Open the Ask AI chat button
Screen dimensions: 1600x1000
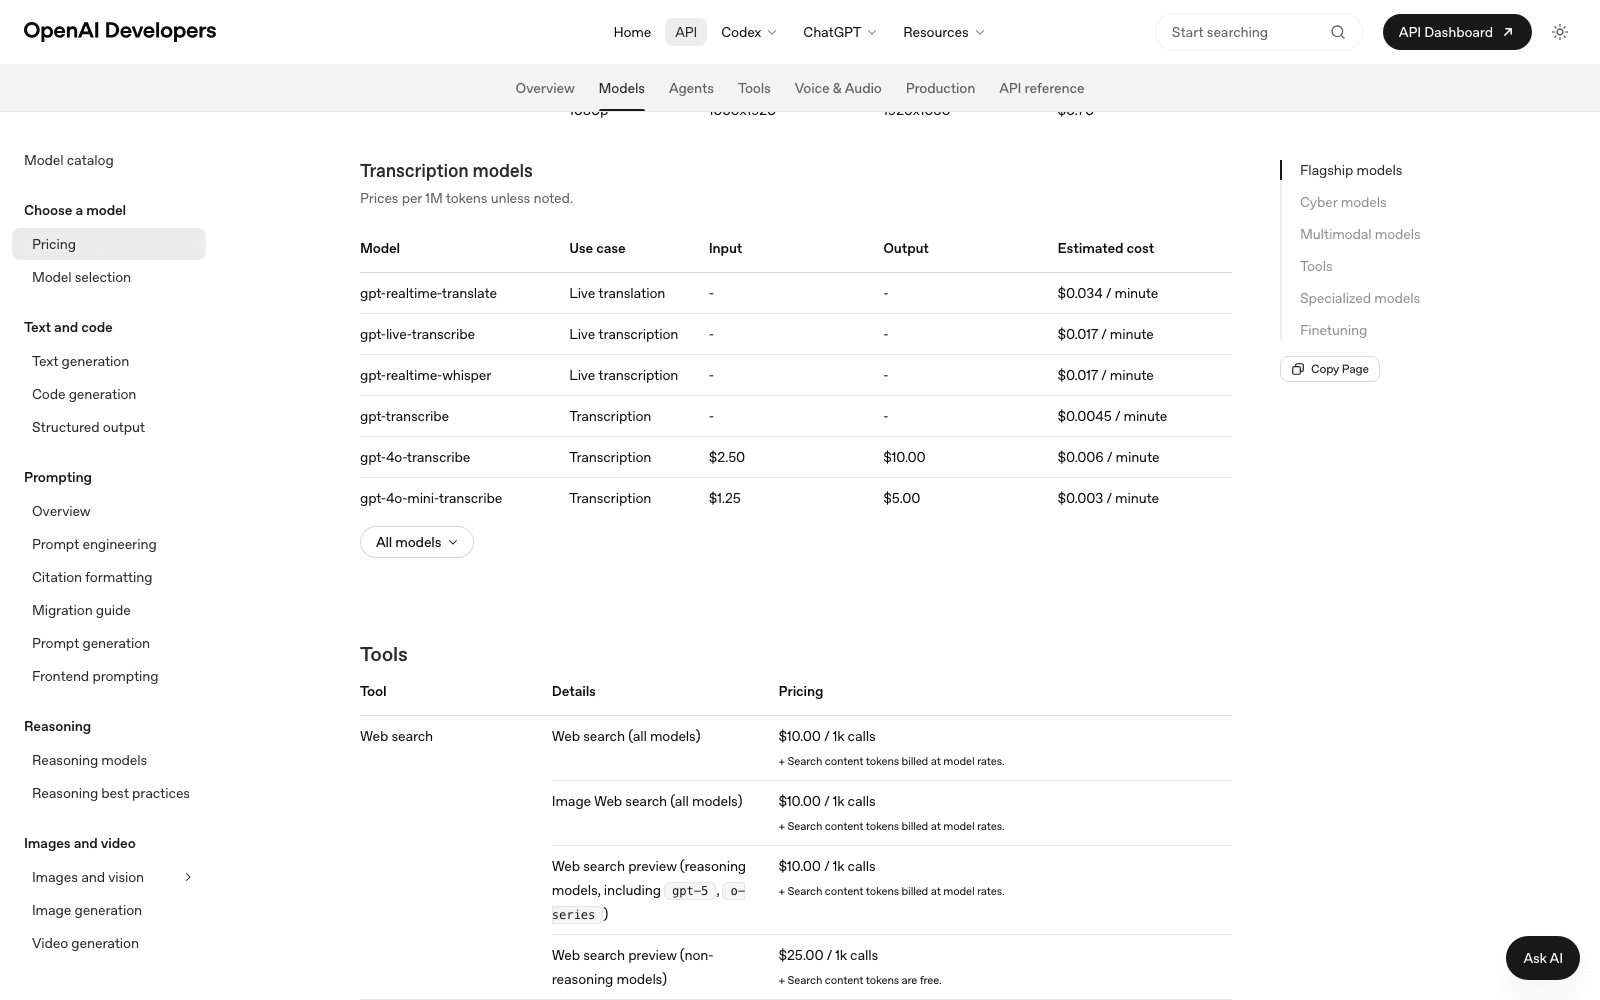[x=1543, y=958]
